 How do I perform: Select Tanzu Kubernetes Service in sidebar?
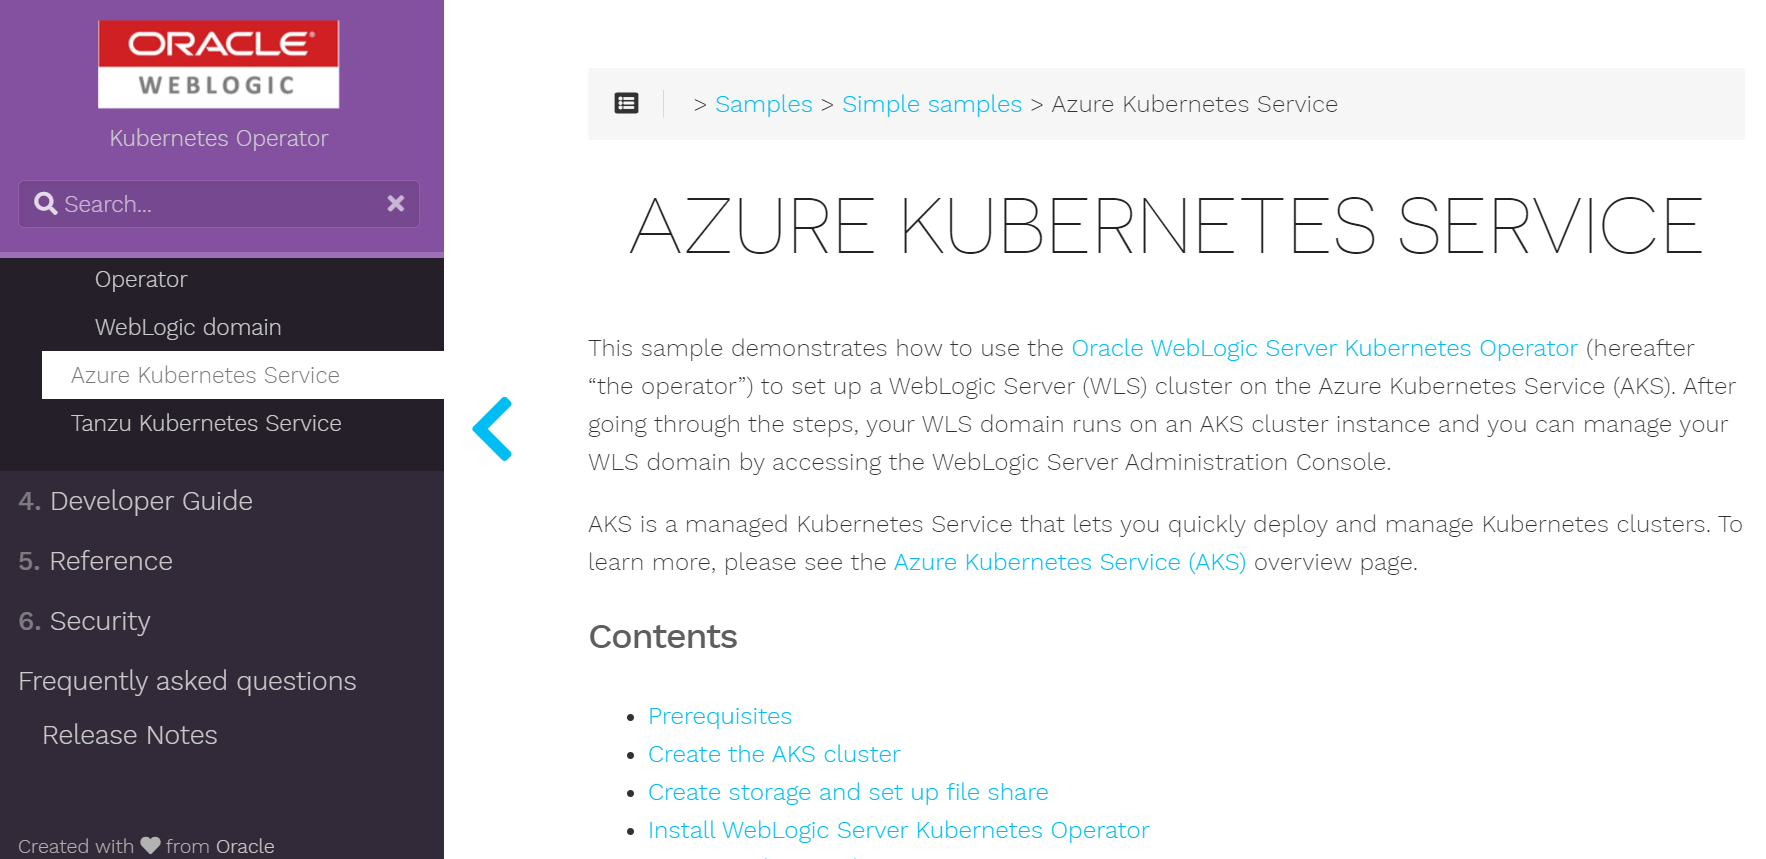click(x=206, y=423)
